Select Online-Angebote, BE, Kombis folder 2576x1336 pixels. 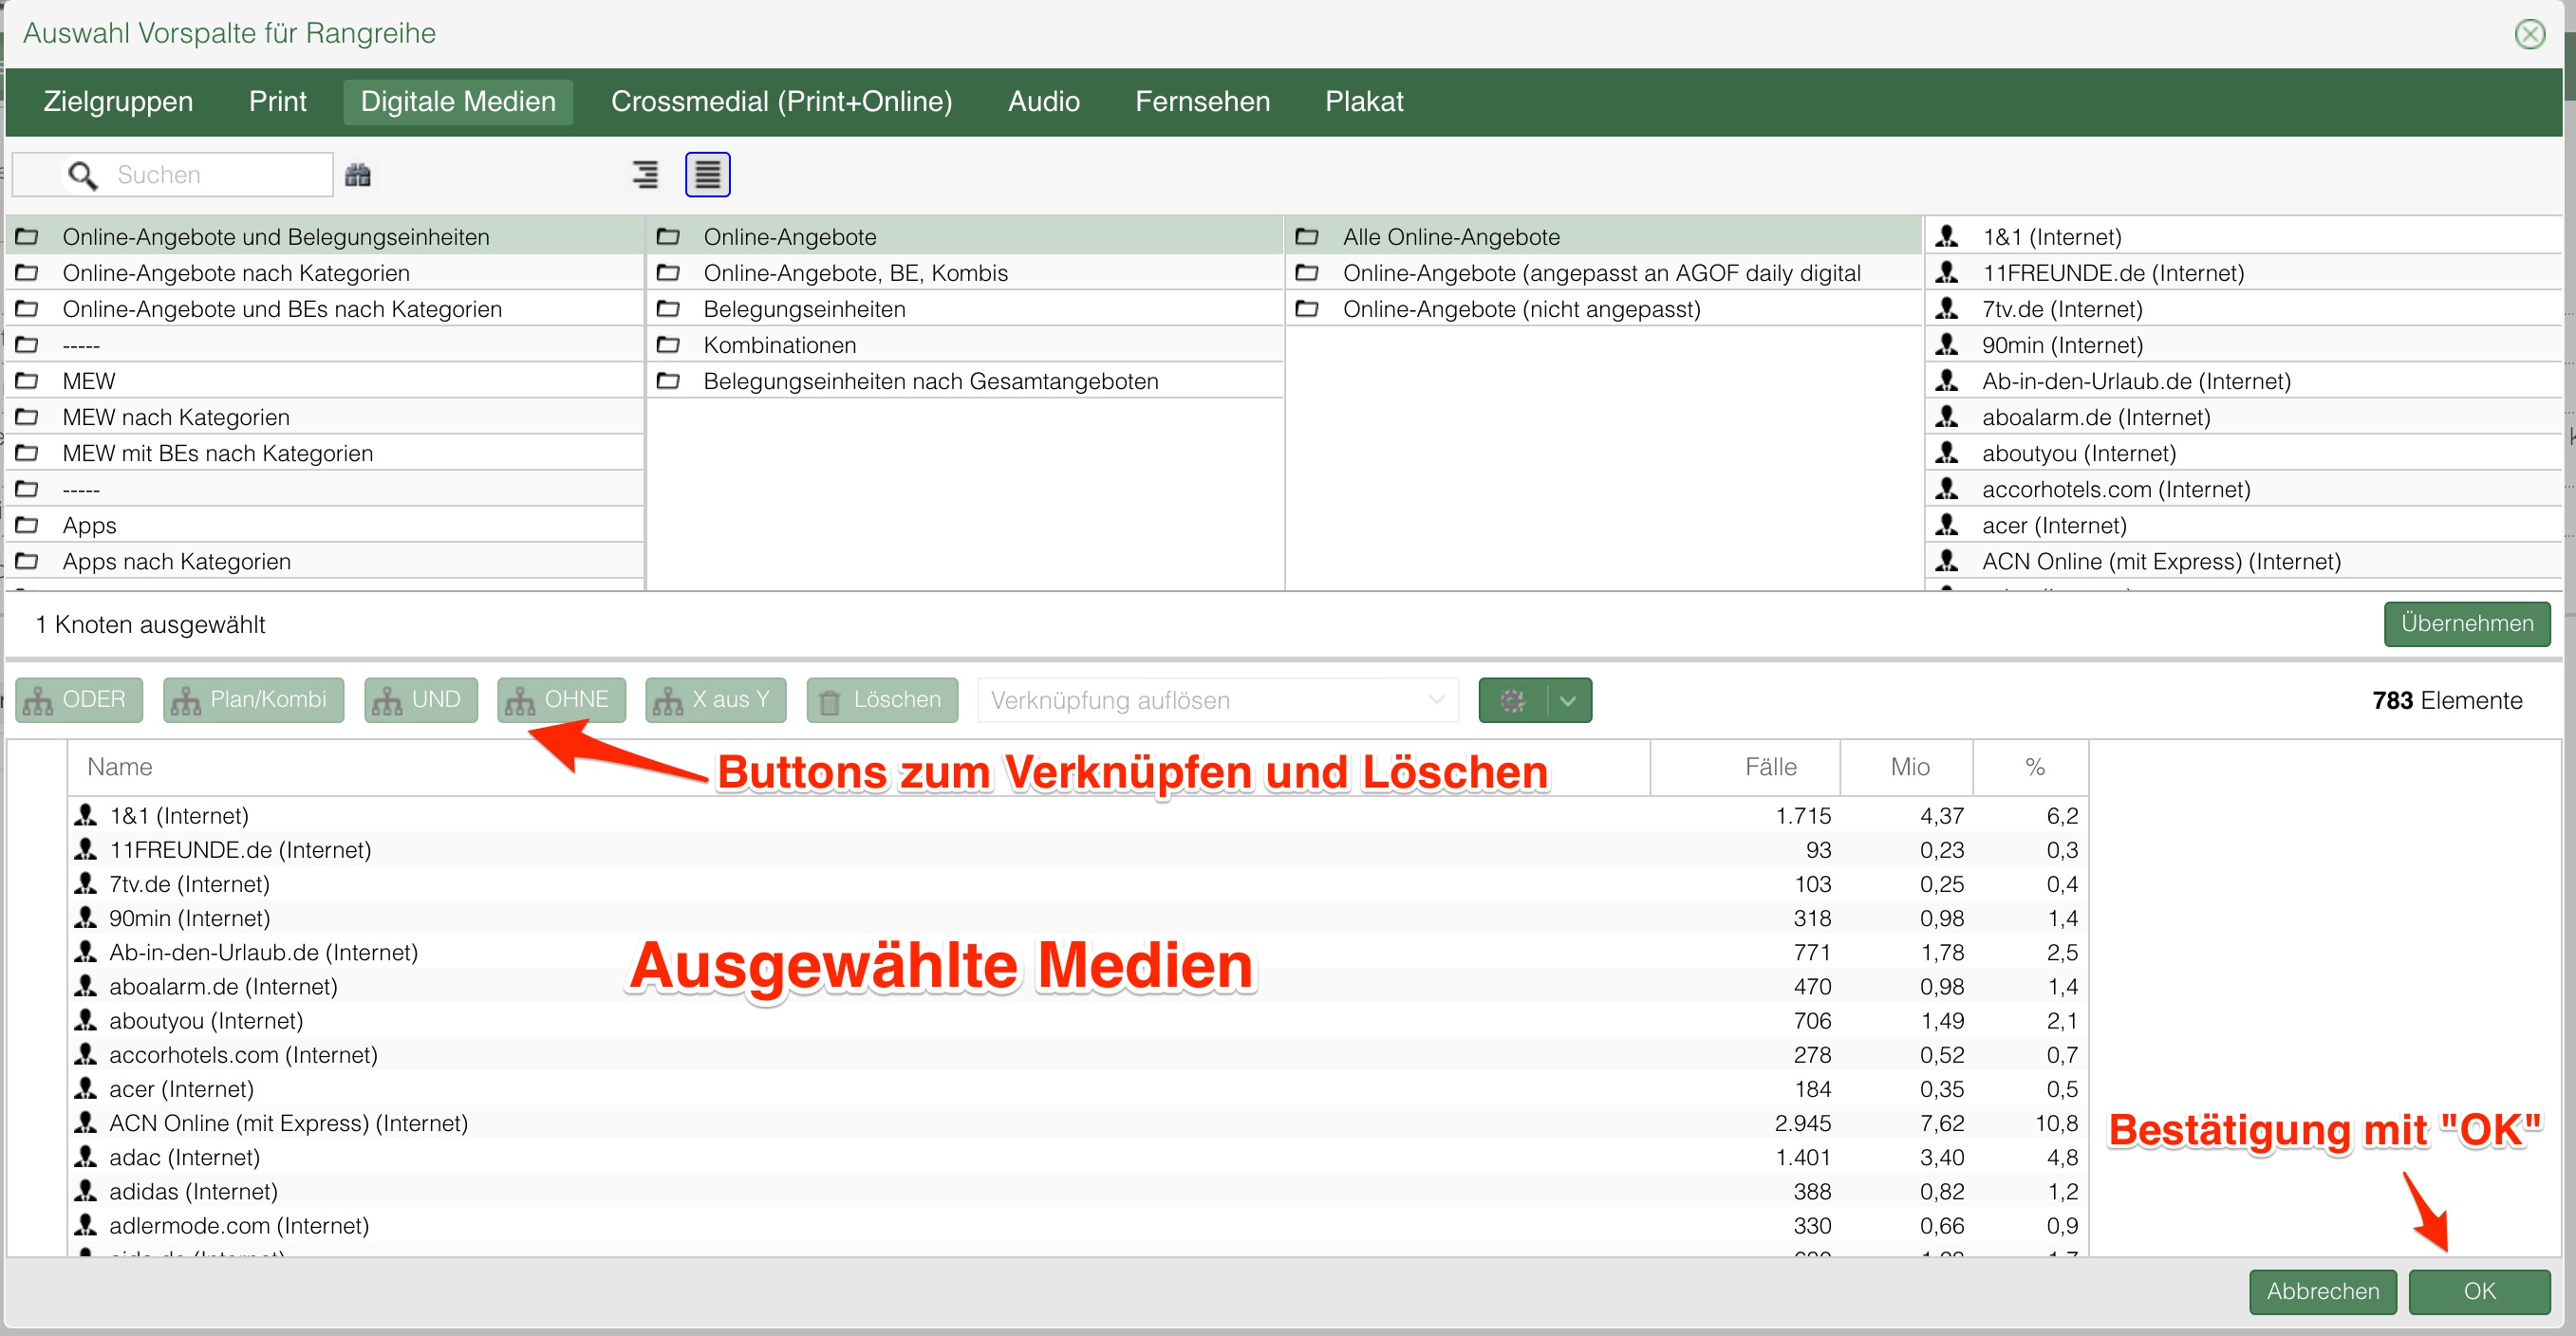965,273
